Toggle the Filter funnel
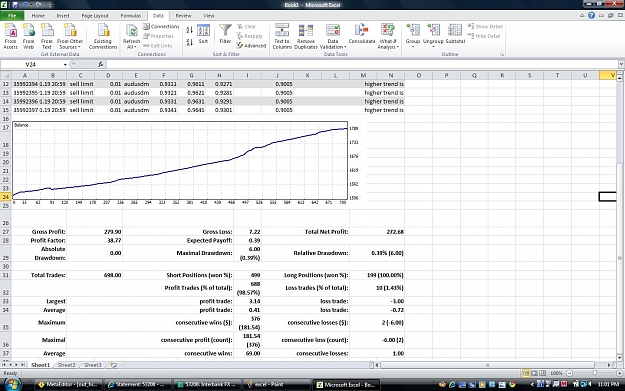Image resolution: width=625 pixels, height=391 pixels. 225,34
